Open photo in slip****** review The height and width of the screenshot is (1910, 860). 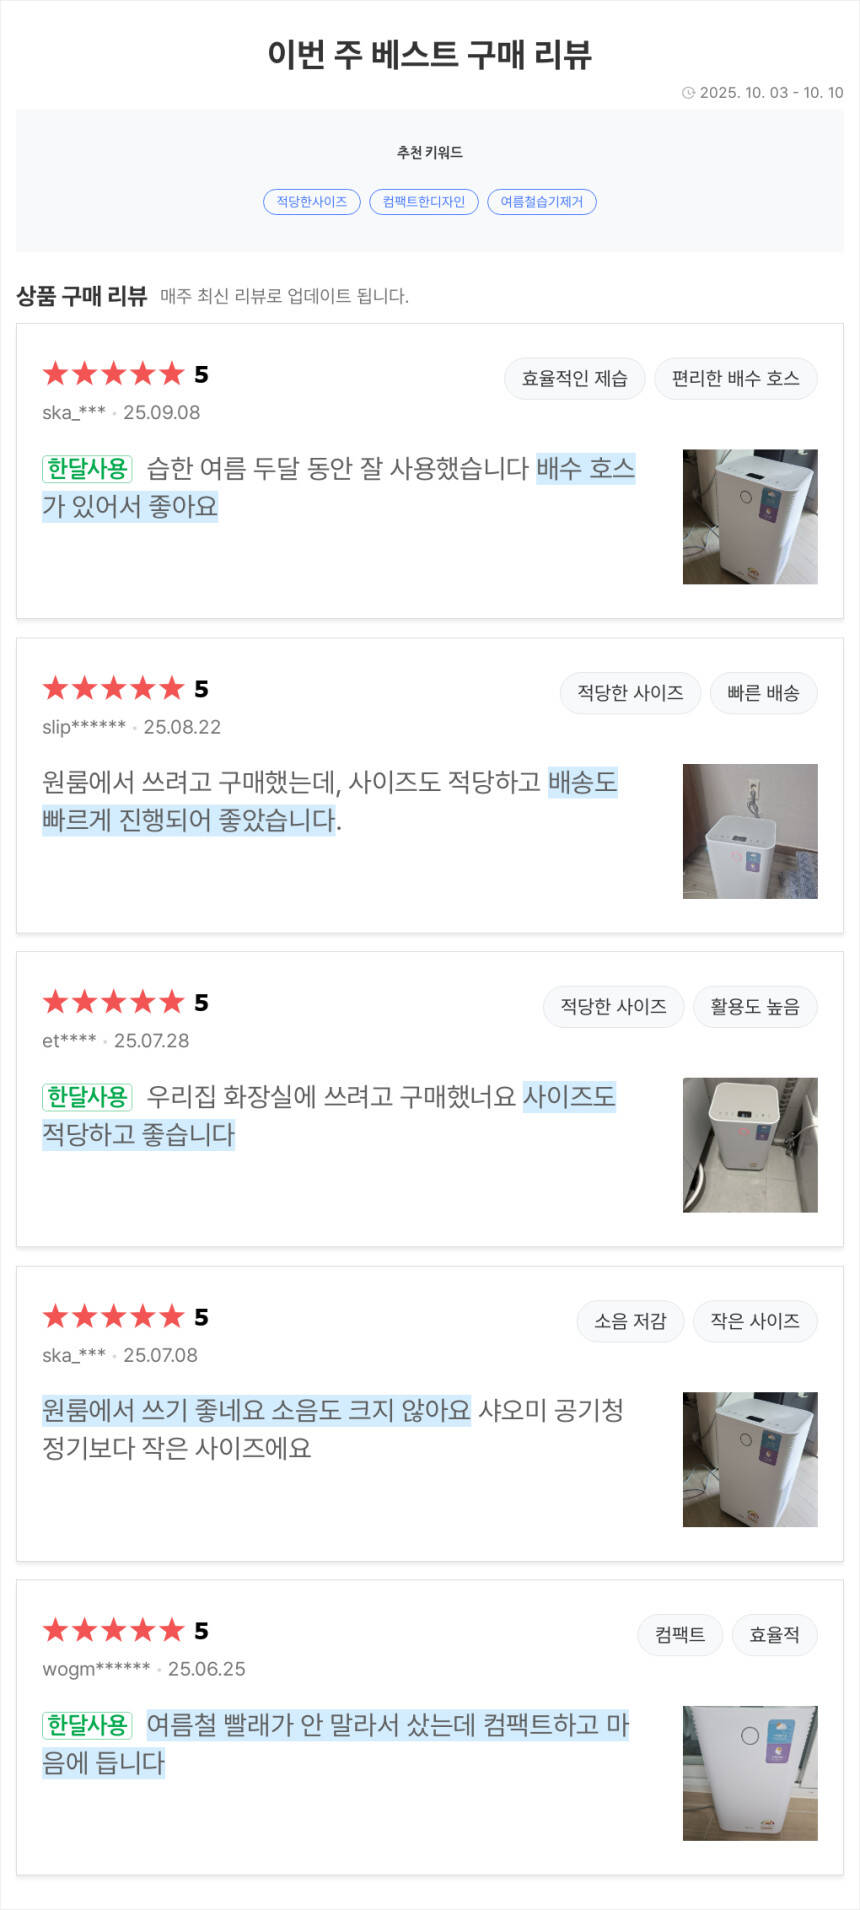pyautogui.click(x=750, y=831)
